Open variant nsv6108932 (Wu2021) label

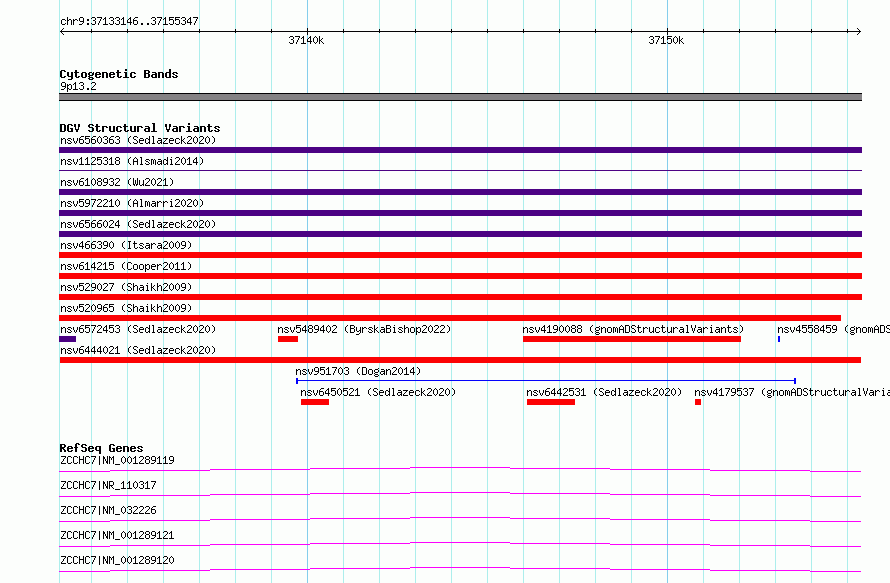click(117, 182)
